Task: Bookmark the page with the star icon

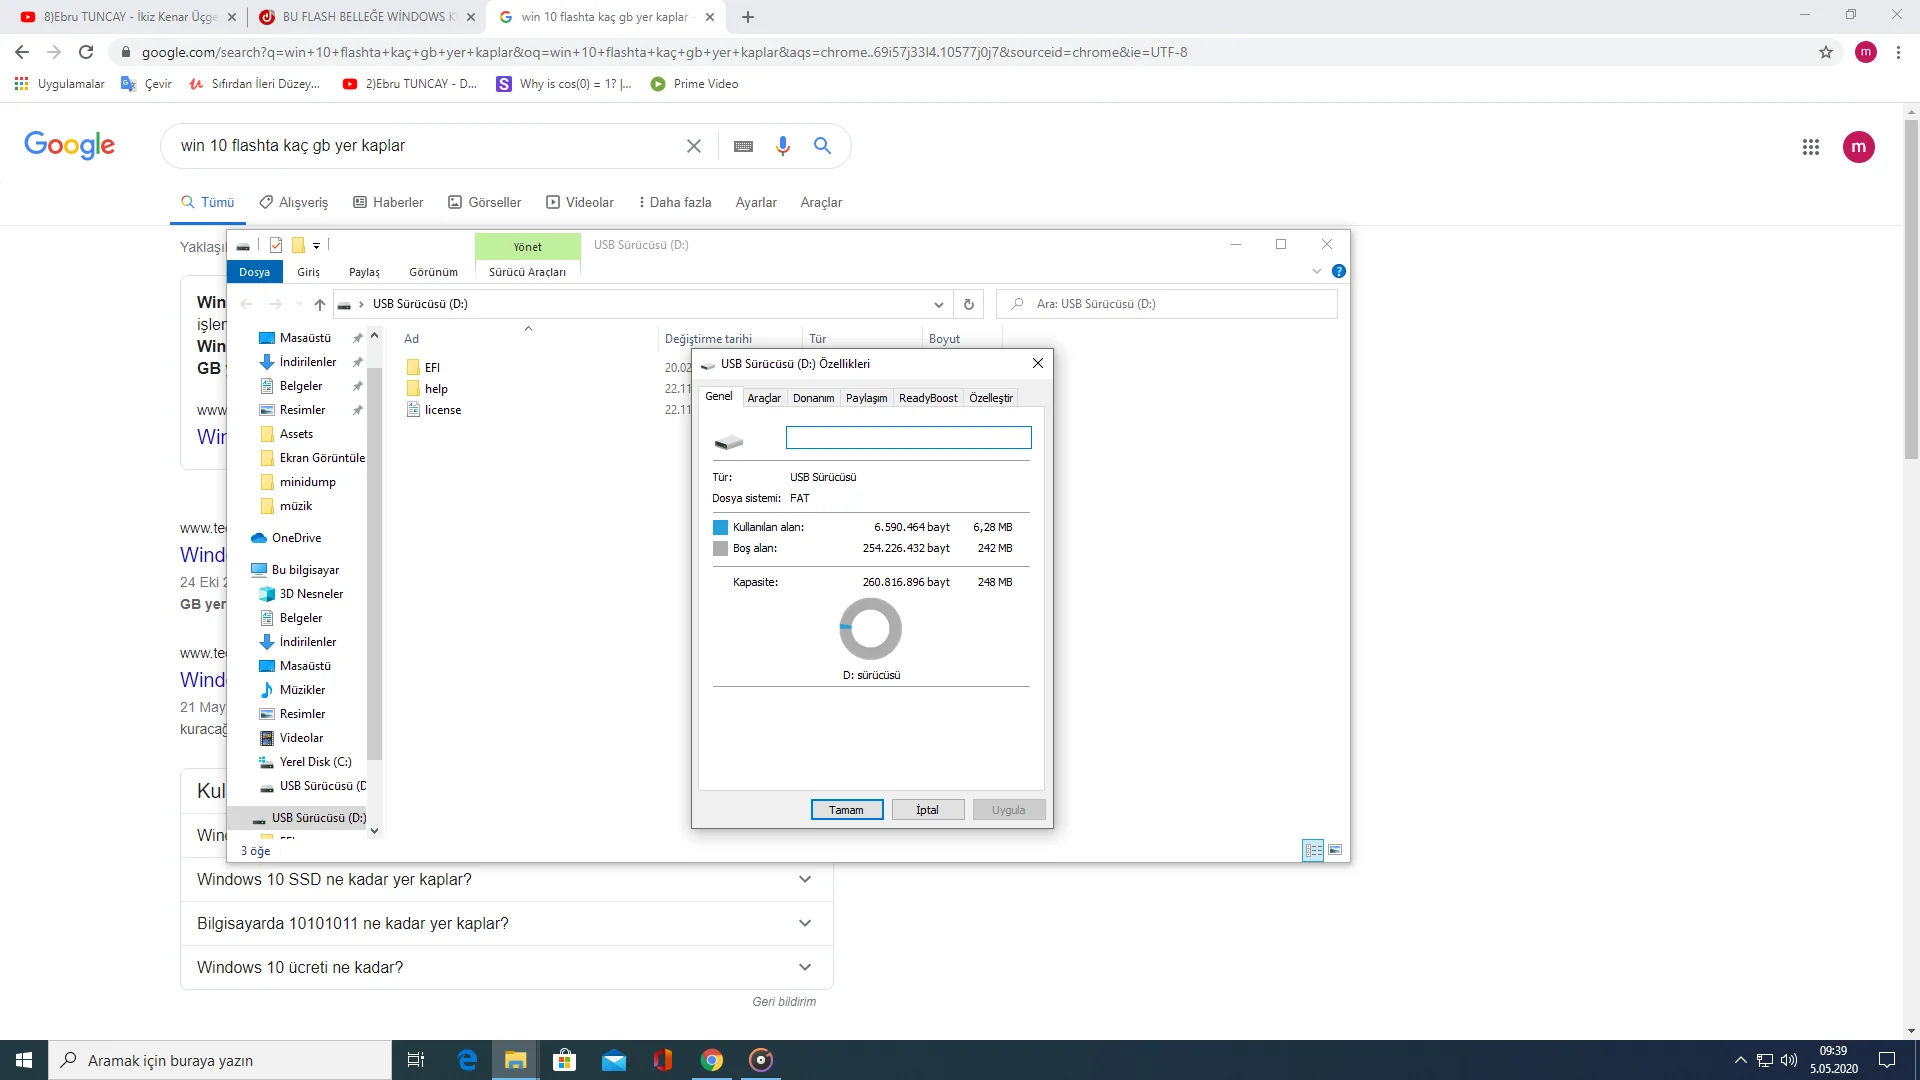Action: [x=1826, y=52]
